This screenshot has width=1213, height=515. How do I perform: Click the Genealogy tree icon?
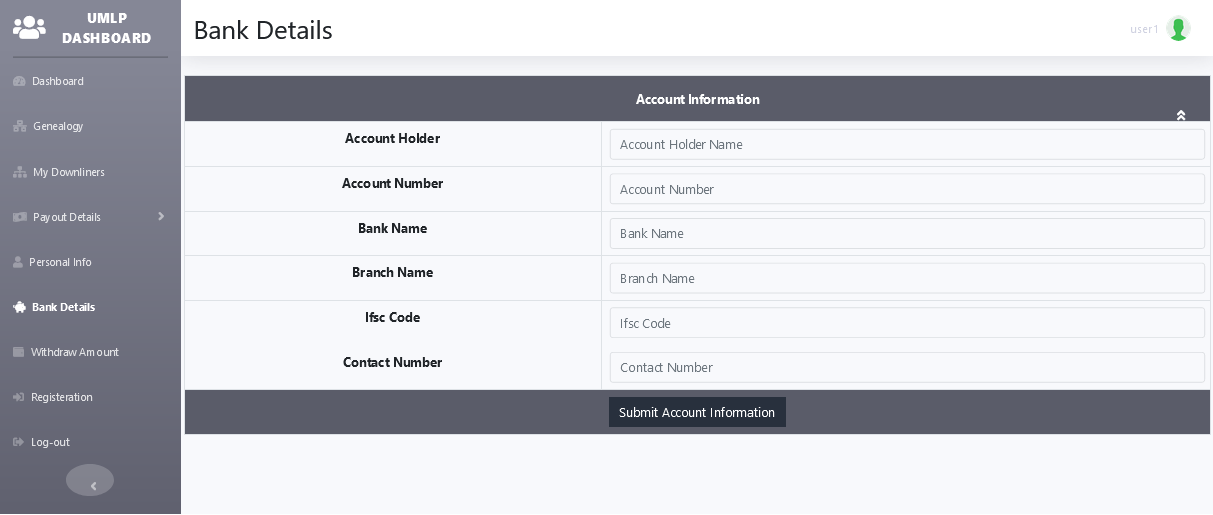click(19, 126)
